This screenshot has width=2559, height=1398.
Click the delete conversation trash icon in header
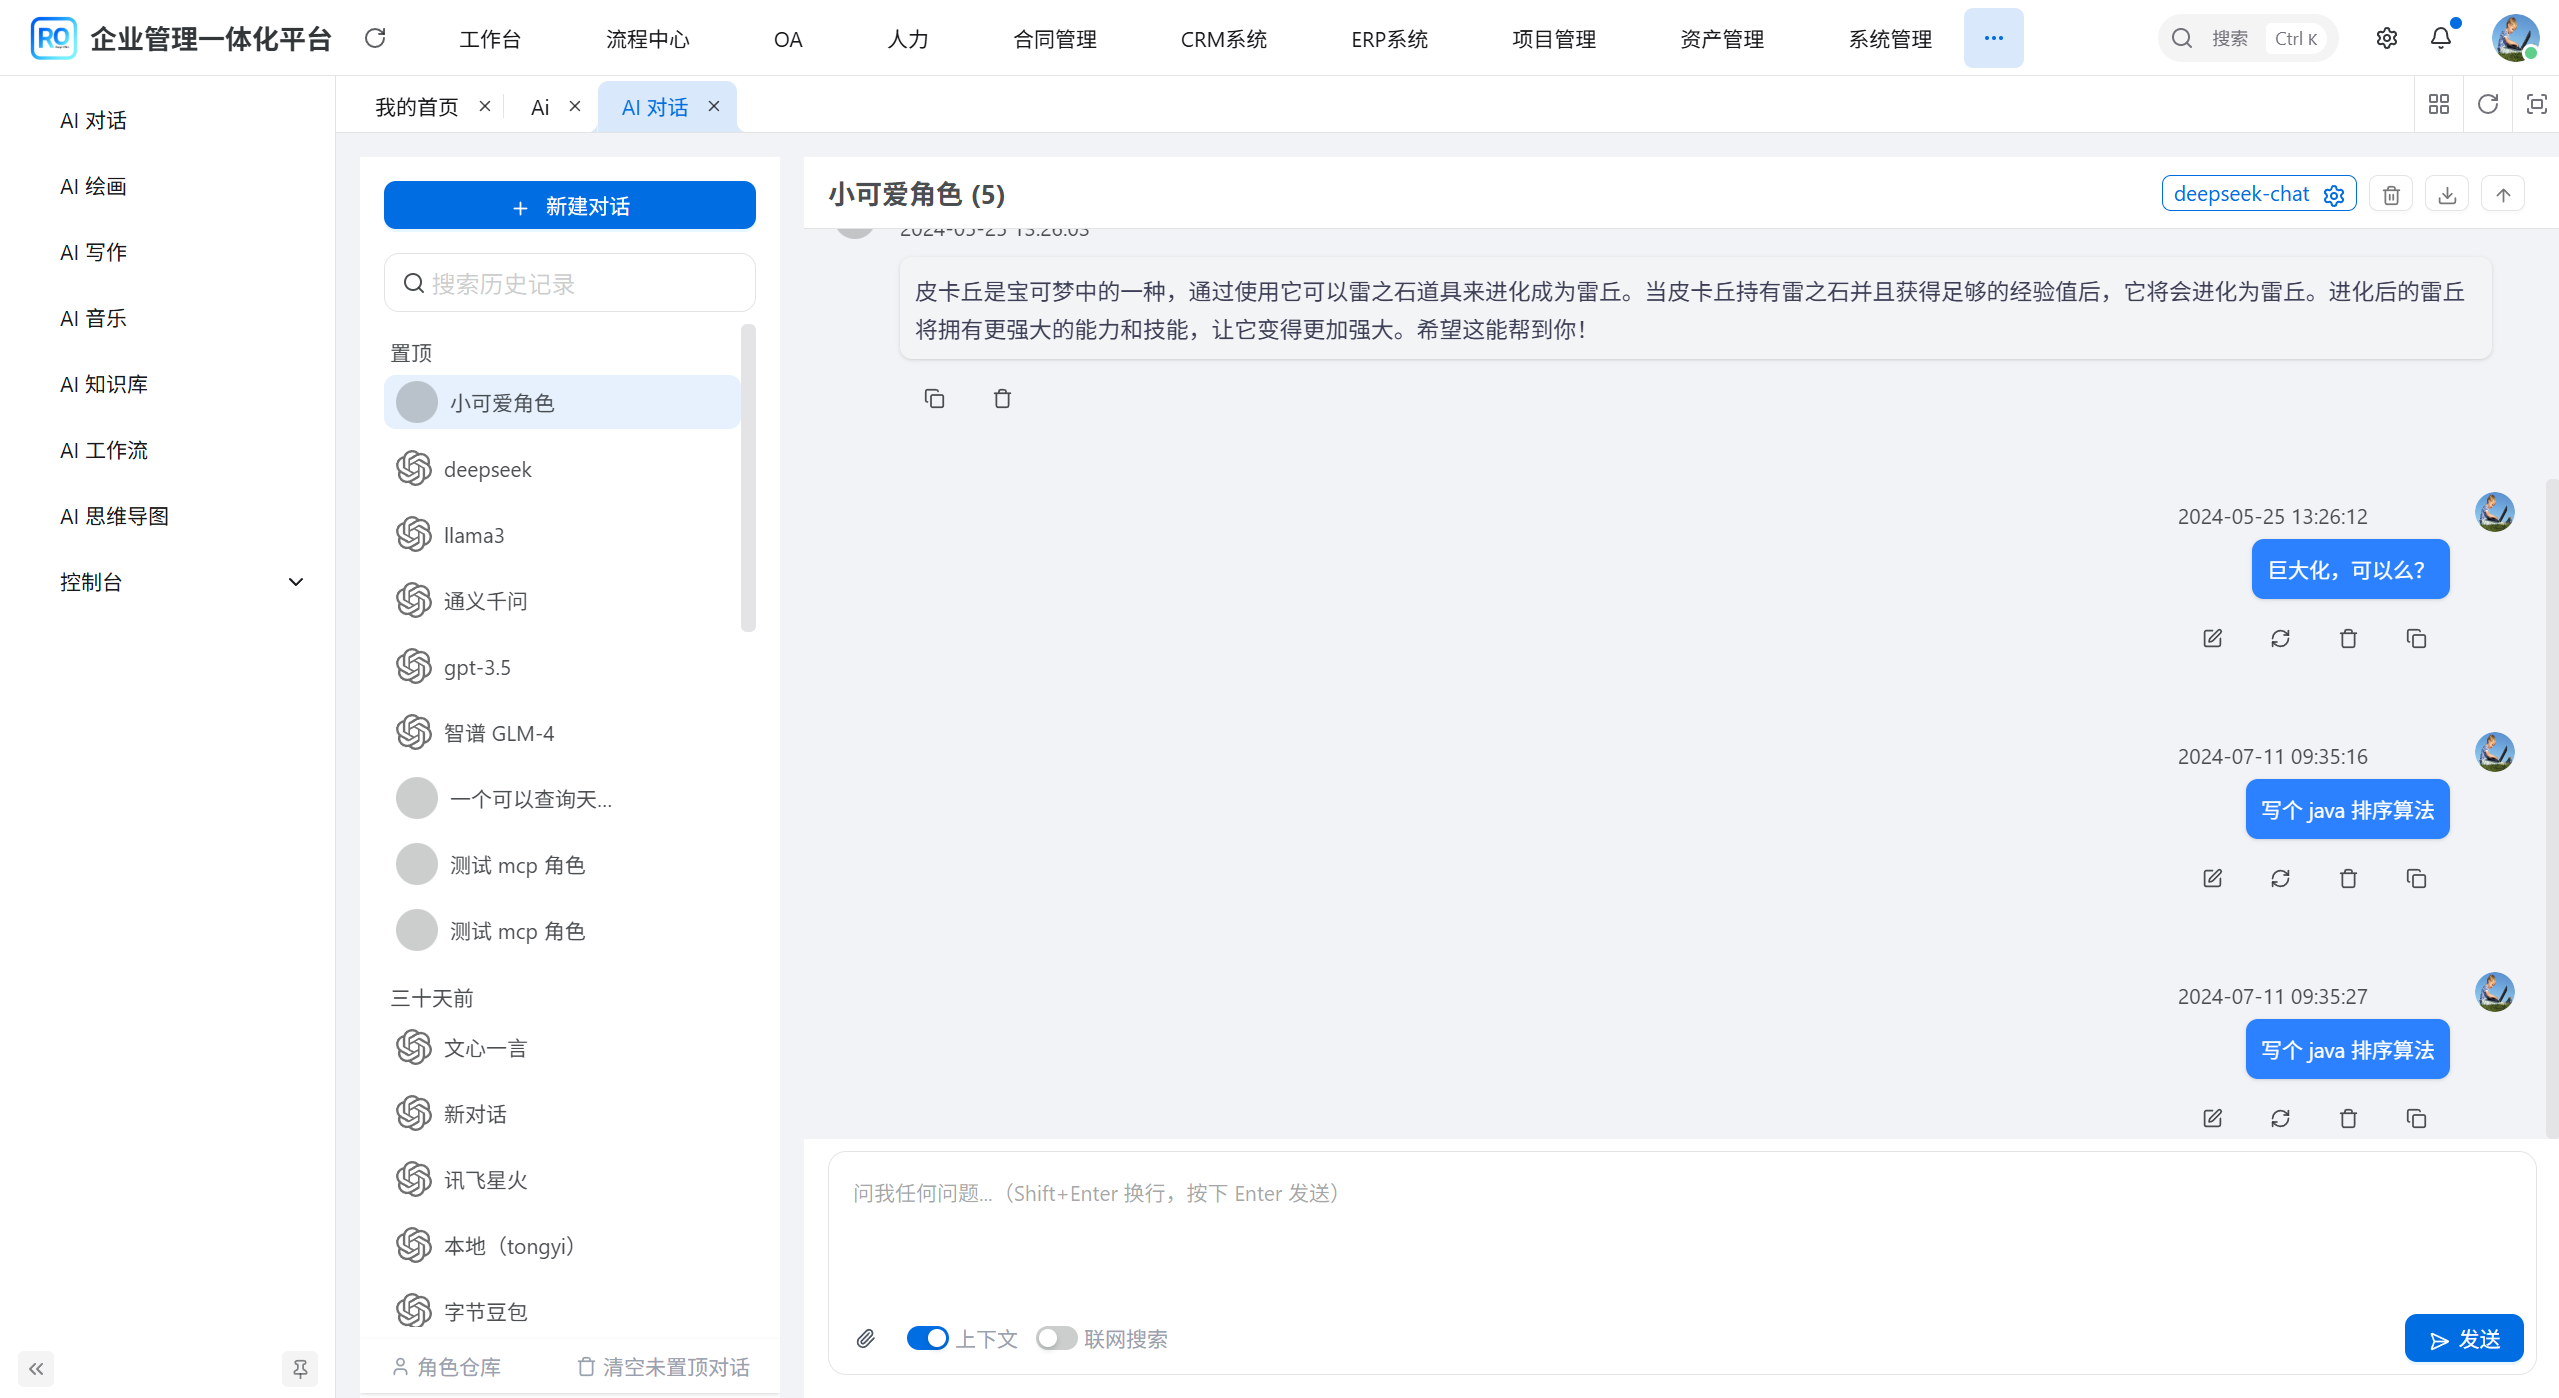pos(2391,195)
